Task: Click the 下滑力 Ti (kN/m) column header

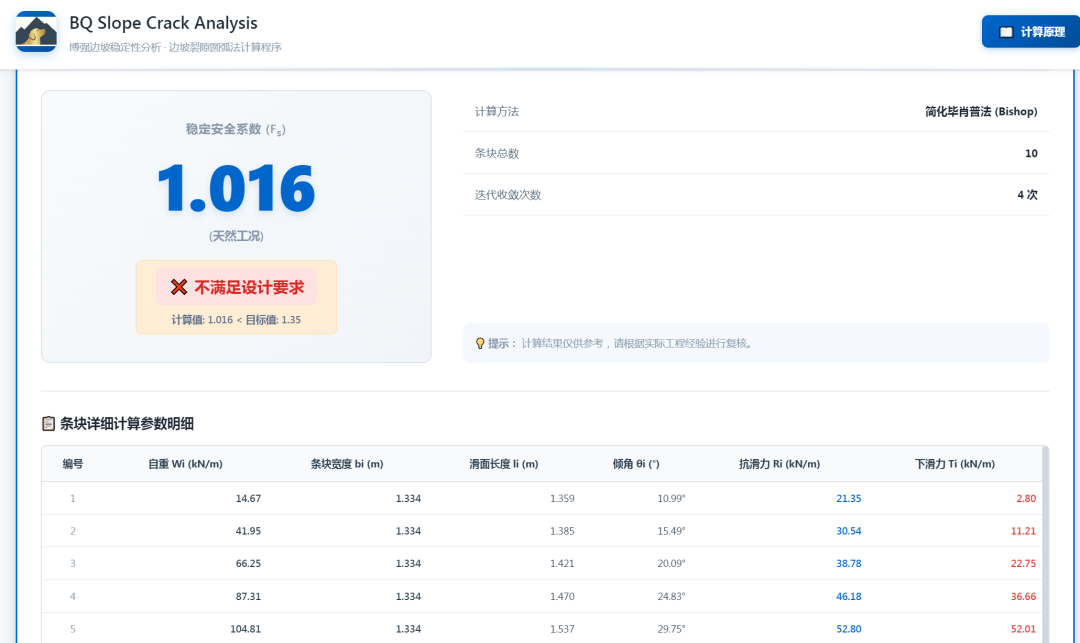Action: (x=955, y=464)
